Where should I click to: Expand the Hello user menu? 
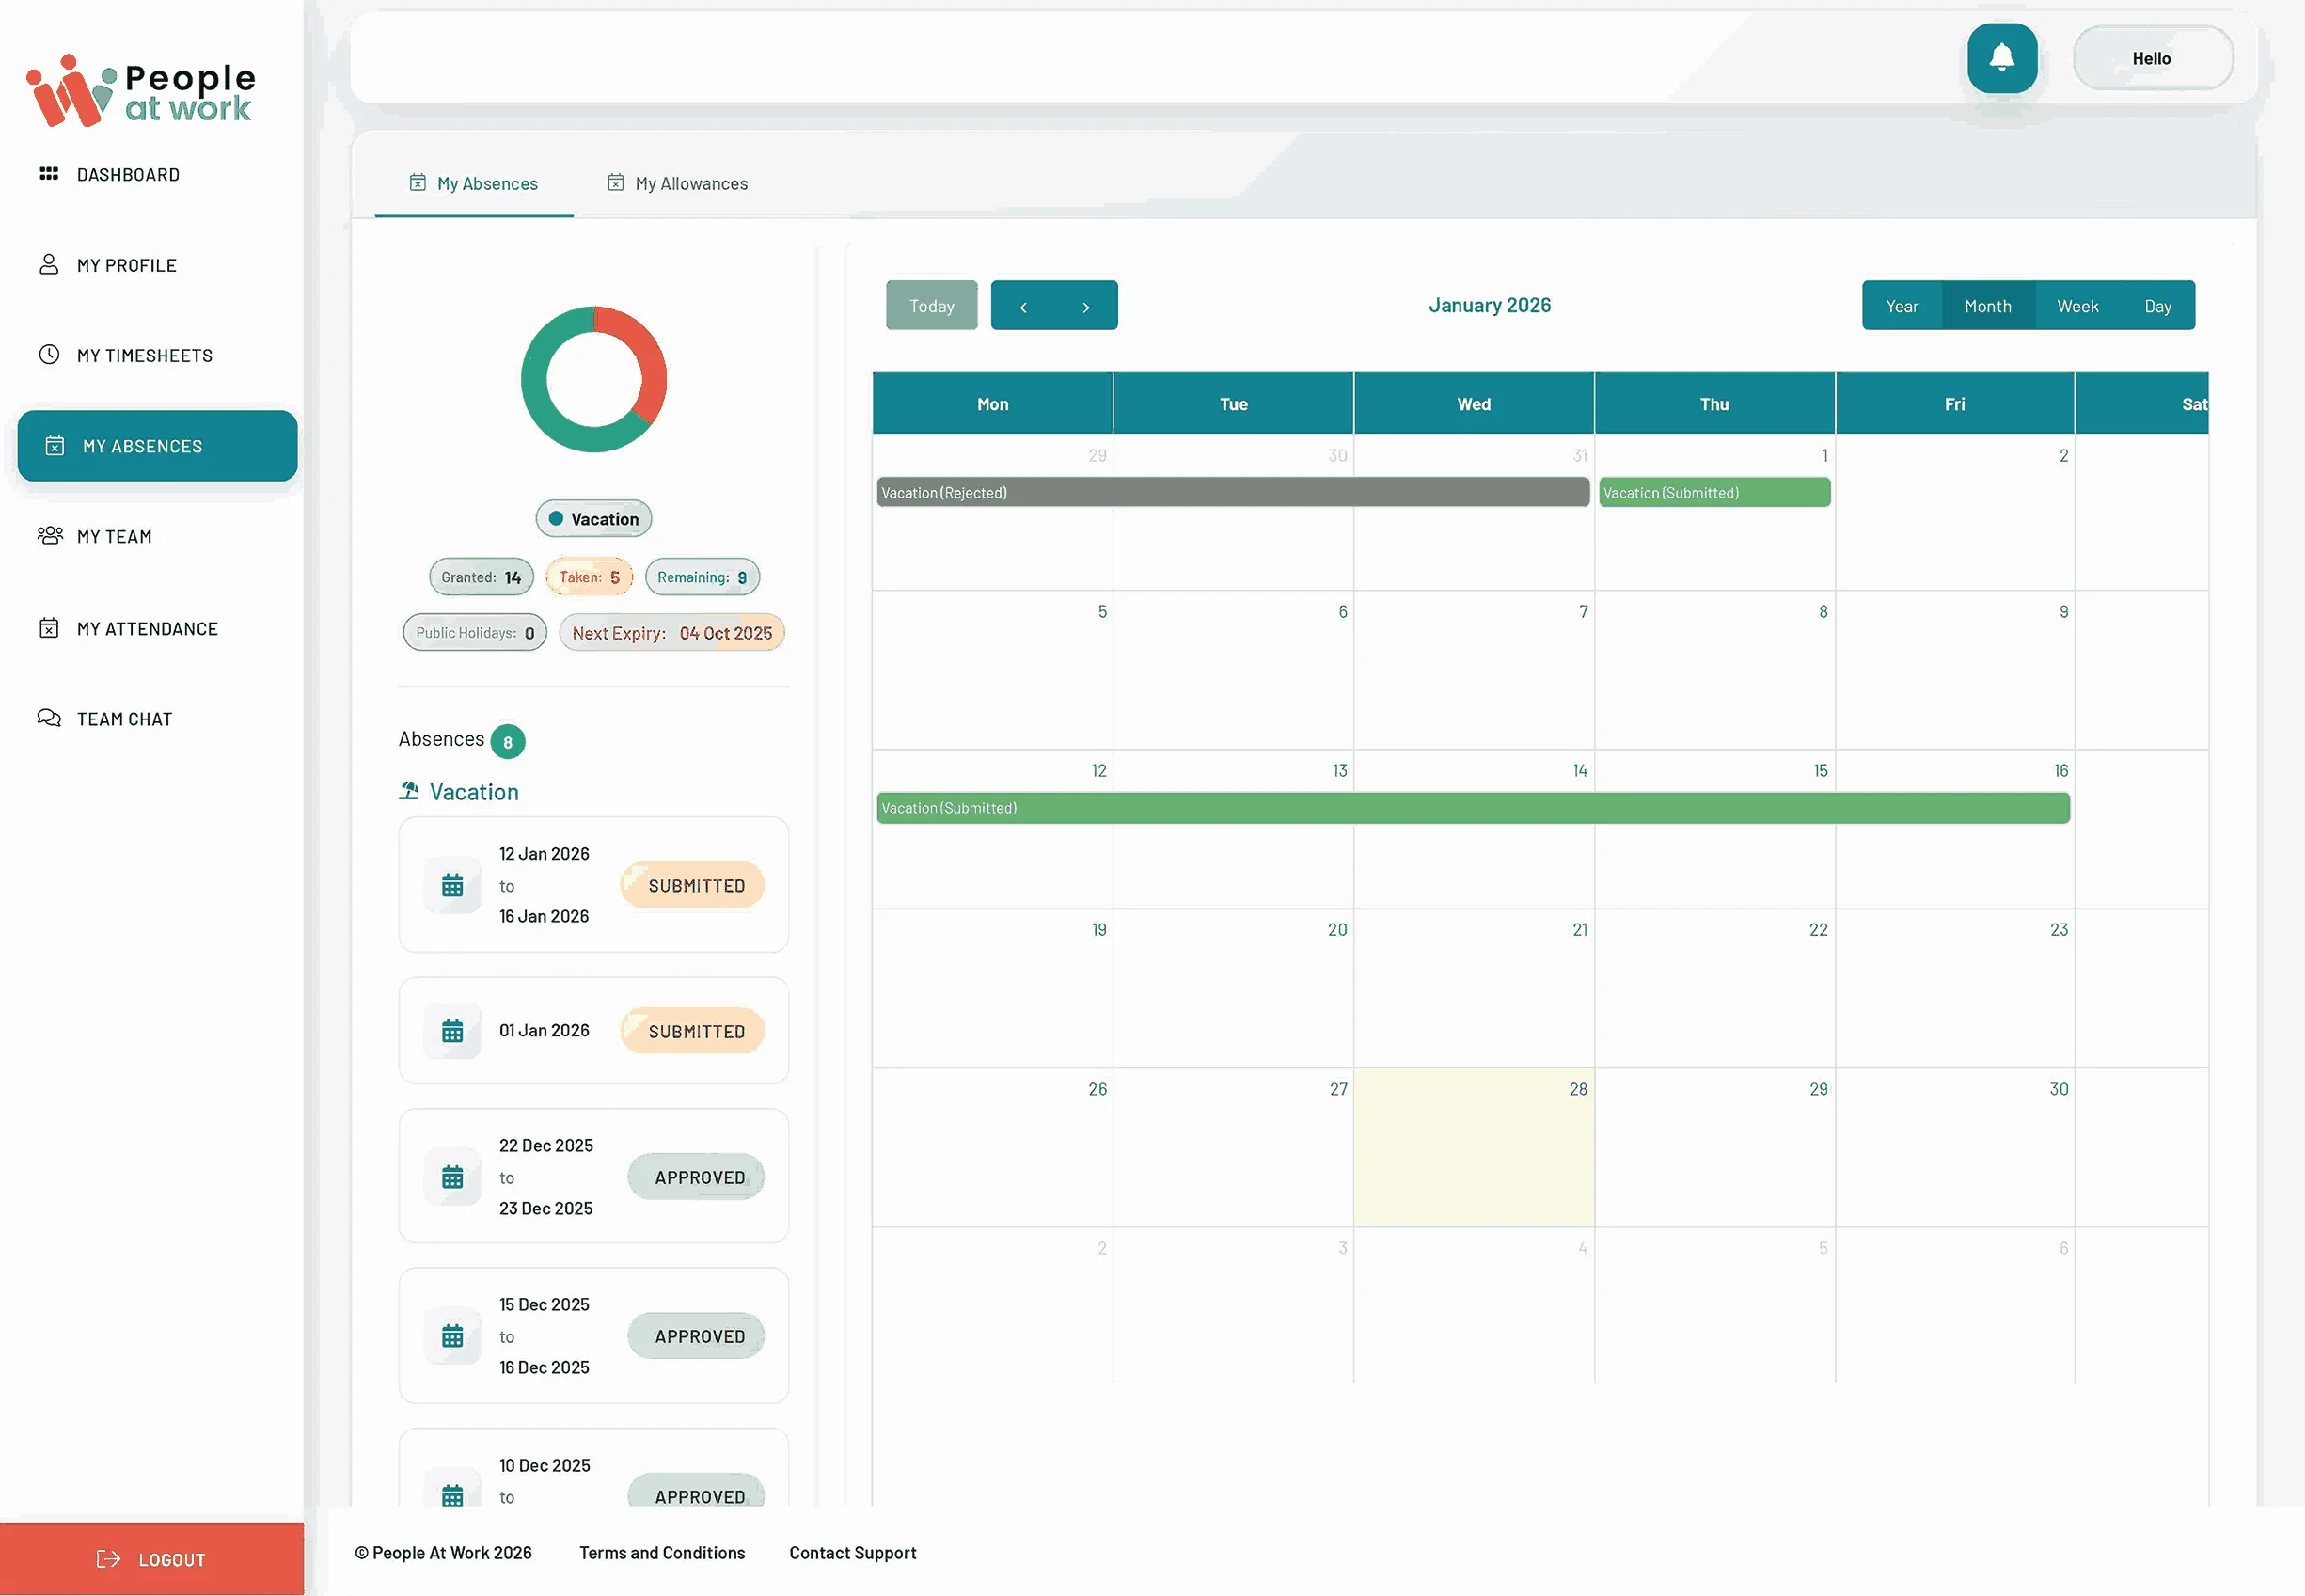[x=2151, y=58]
